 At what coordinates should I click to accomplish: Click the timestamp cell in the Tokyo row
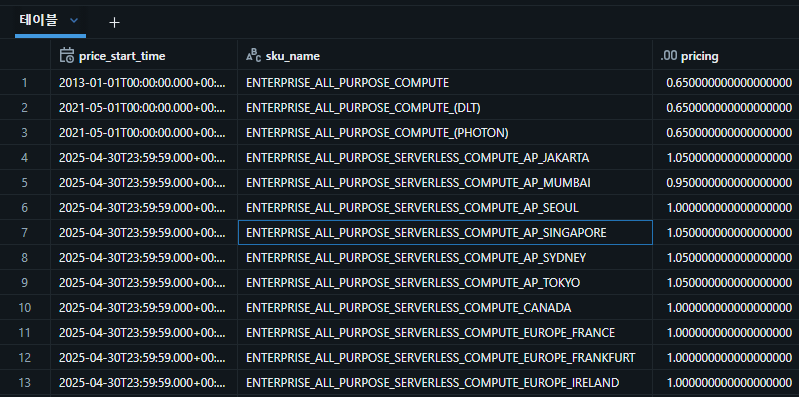tap(144, 282)
